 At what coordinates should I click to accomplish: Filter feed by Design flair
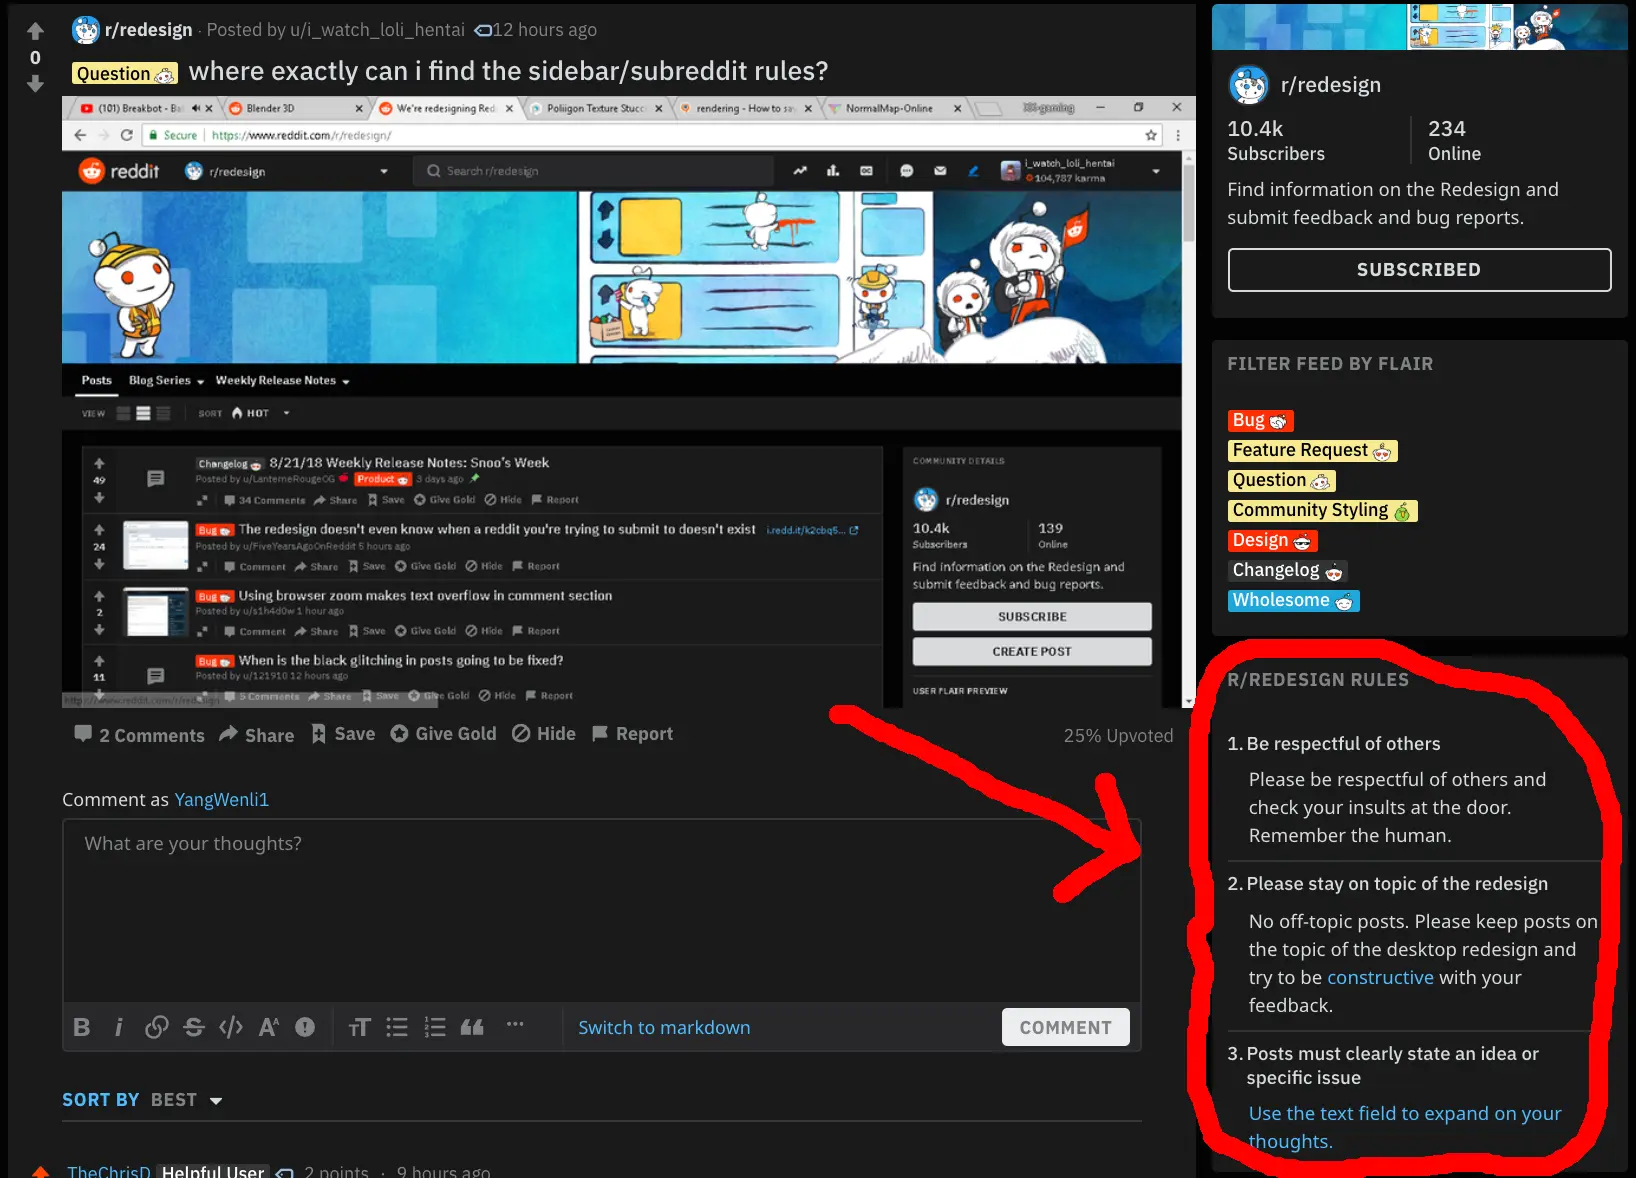coord(1272,541)
